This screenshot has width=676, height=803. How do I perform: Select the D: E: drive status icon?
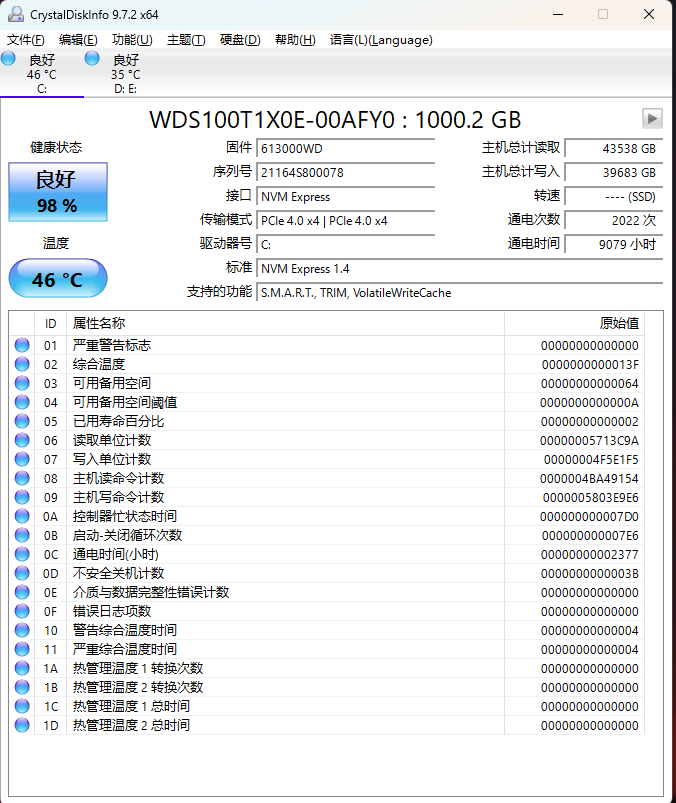[x=92, y=59]
